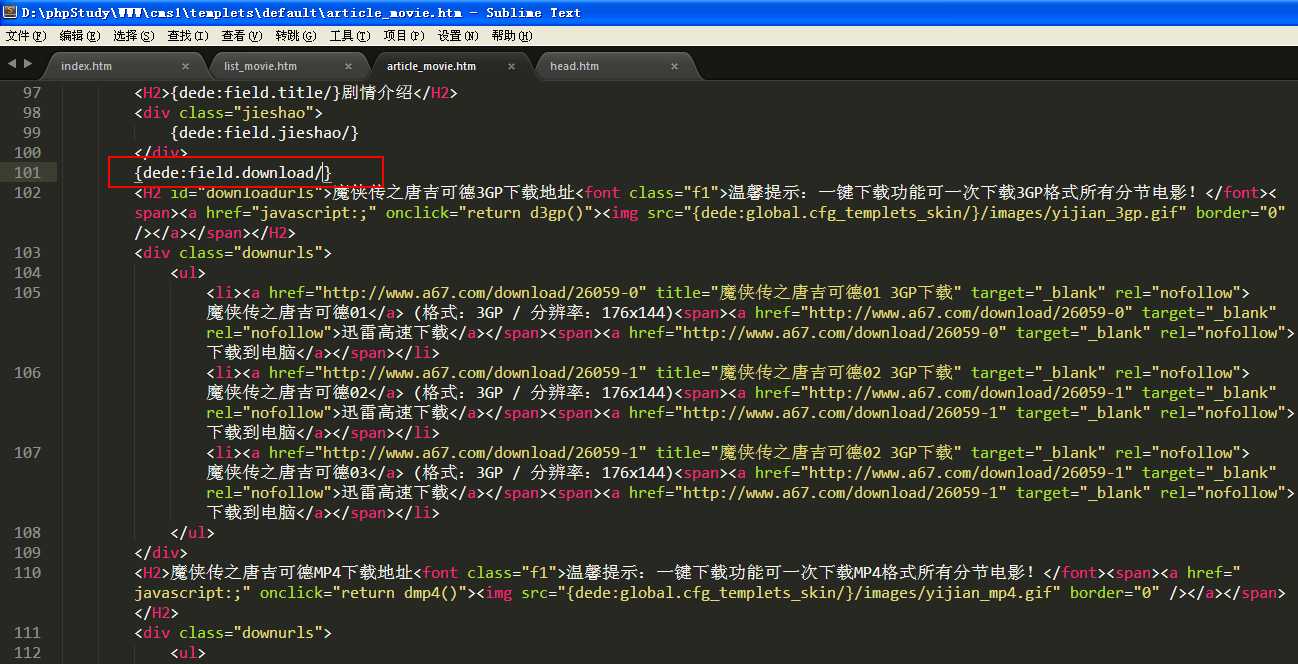Click line number 107 in gutter
1298x664 pixels.
(x=28, y=453)
